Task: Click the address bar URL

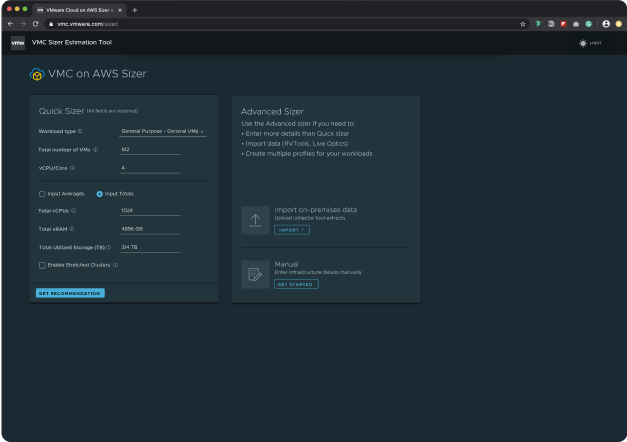Action: tap(88, 24)
